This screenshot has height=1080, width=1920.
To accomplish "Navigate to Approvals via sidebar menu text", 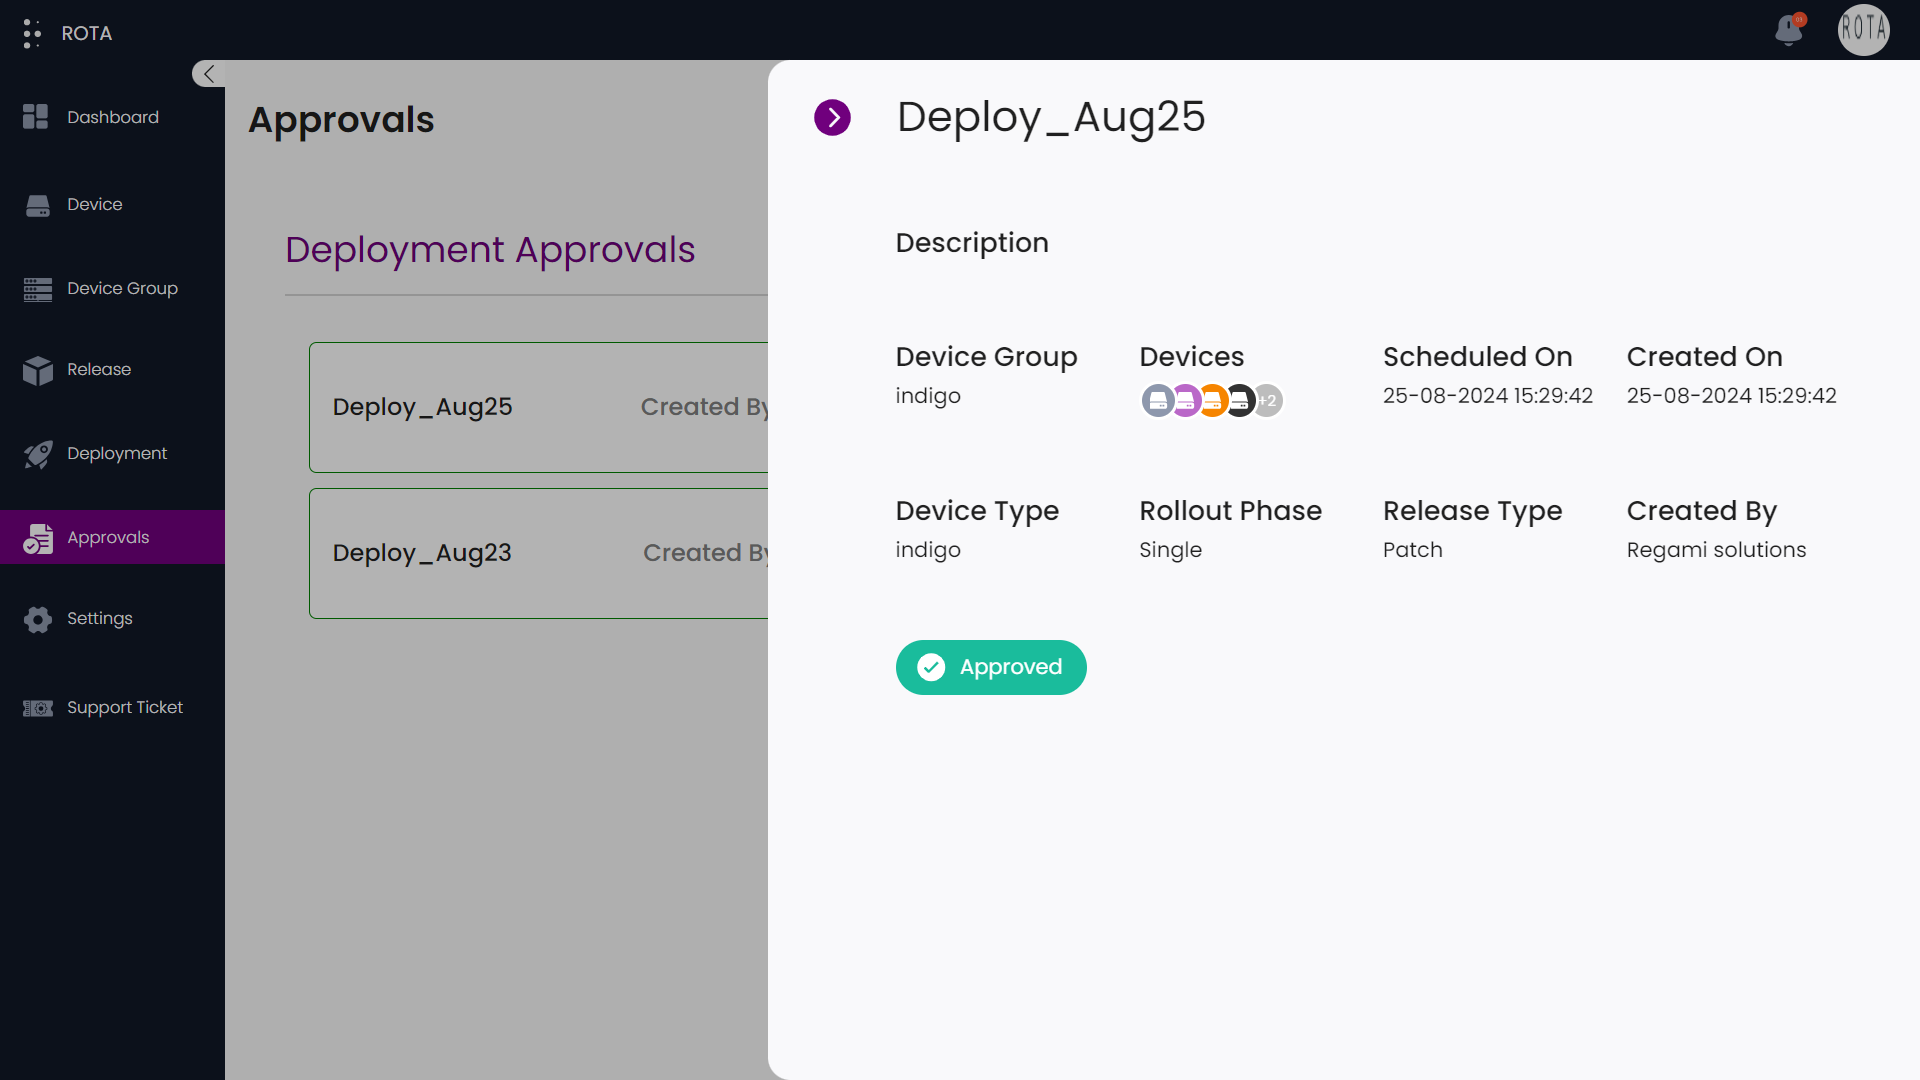I will coord(108,537).
